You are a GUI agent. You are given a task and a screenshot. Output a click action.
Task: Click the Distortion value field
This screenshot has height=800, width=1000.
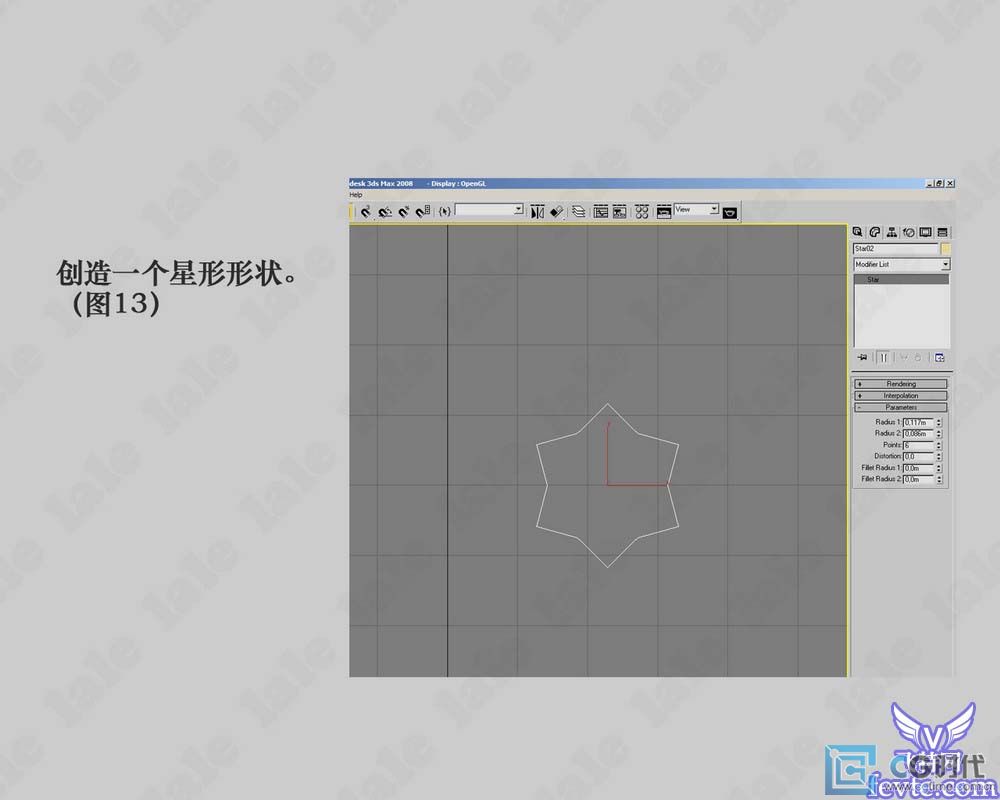coord(918,457)
